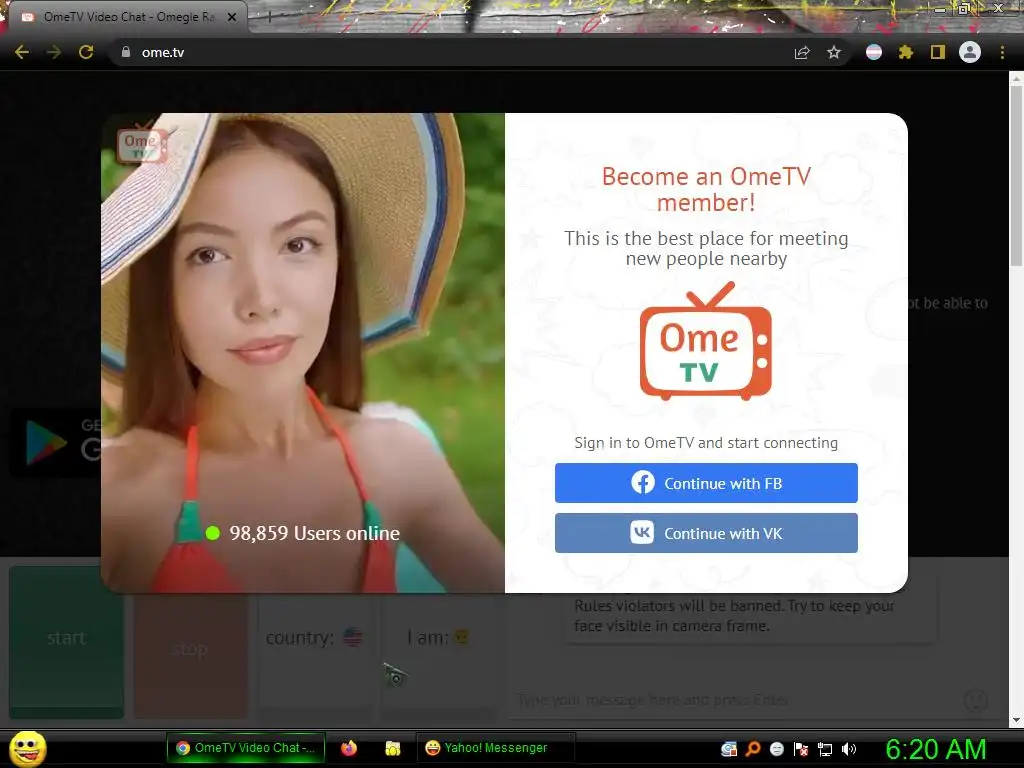Open the Chrome profile avatar

pos(970,52)
